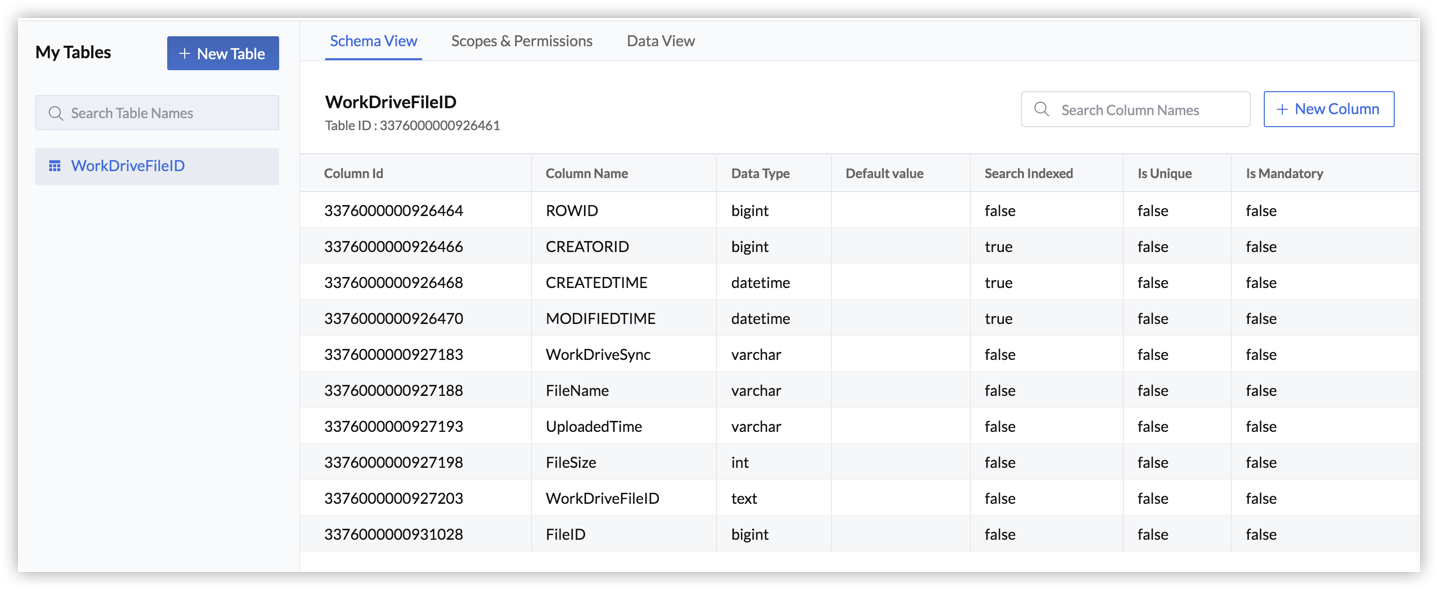Click the Column Name header
1438x590 pixels.
tap(587, 173)
